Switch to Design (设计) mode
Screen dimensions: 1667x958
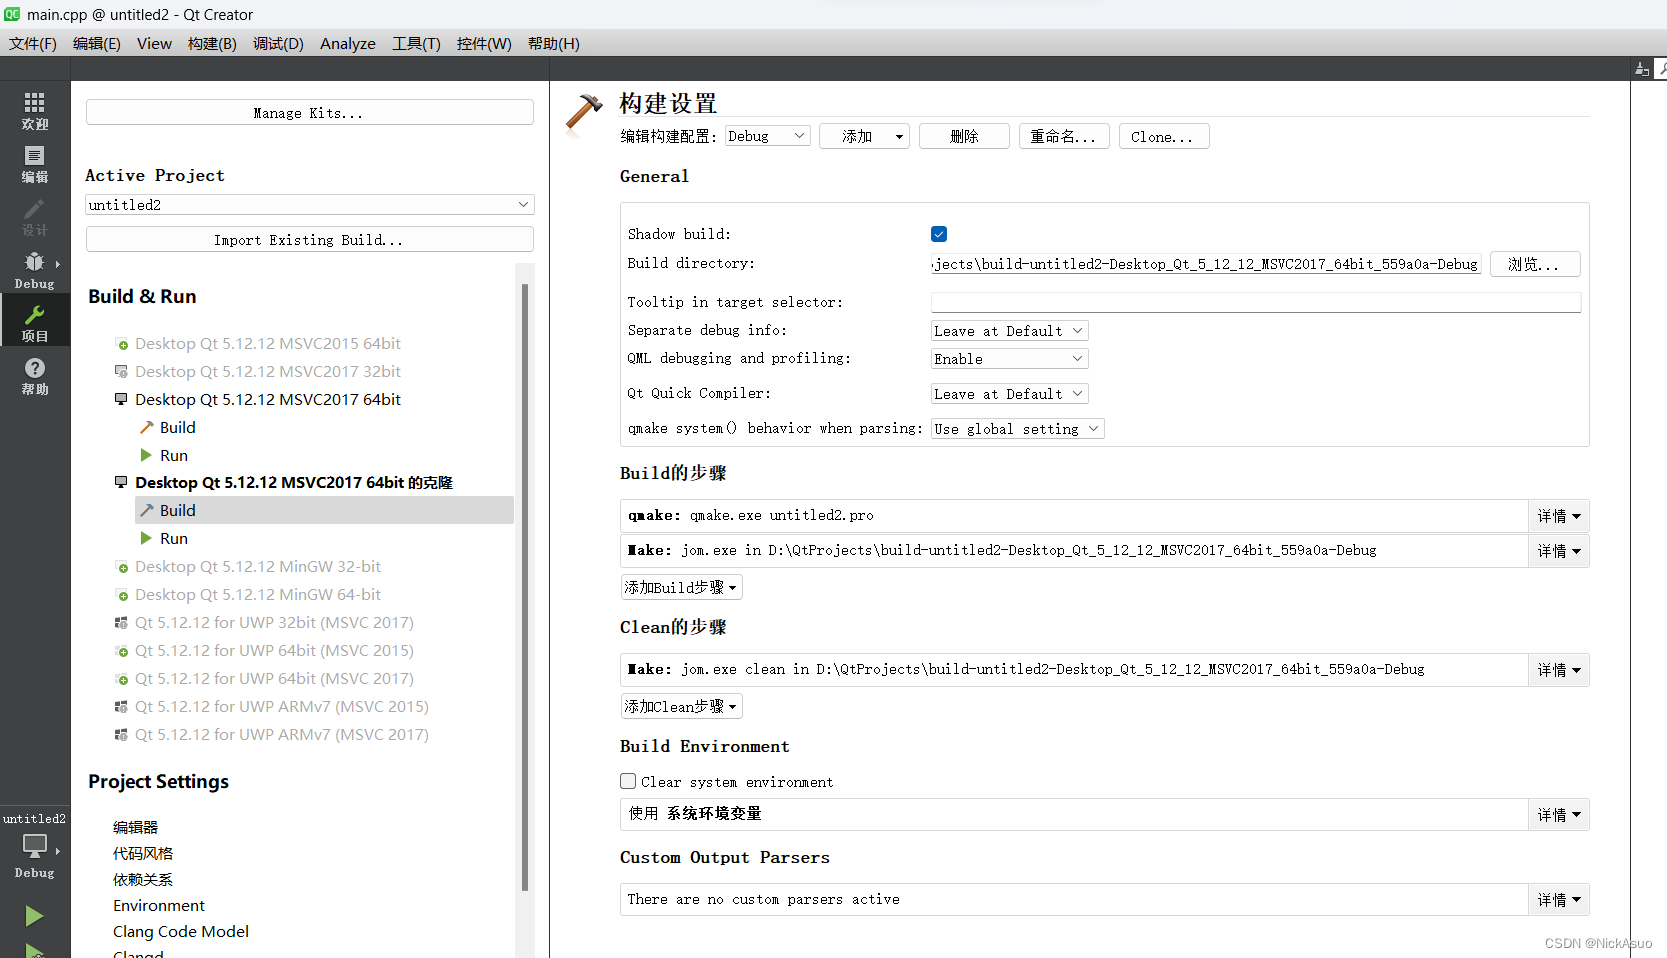point(35,217)
